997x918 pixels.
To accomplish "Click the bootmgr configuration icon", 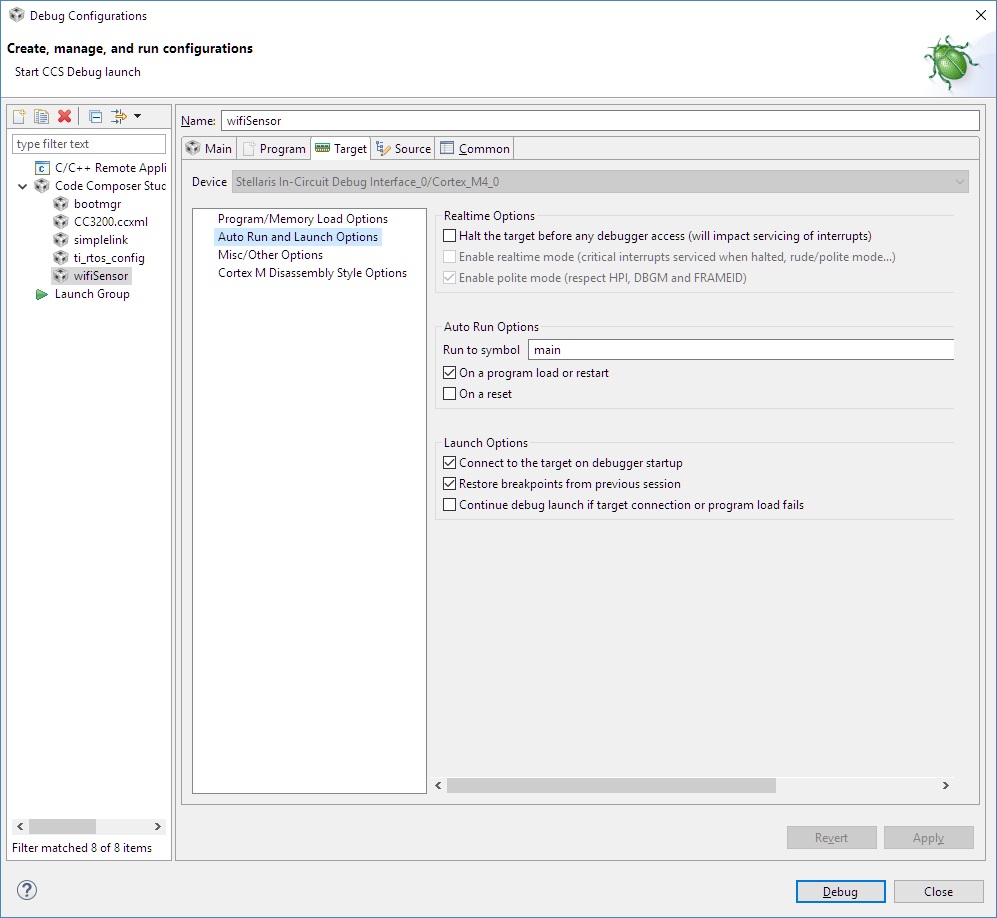I will [61, 203].
